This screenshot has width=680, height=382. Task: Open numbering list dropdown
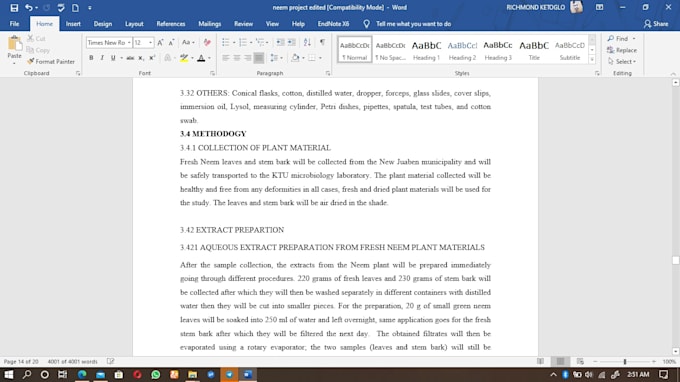(251, 42)
